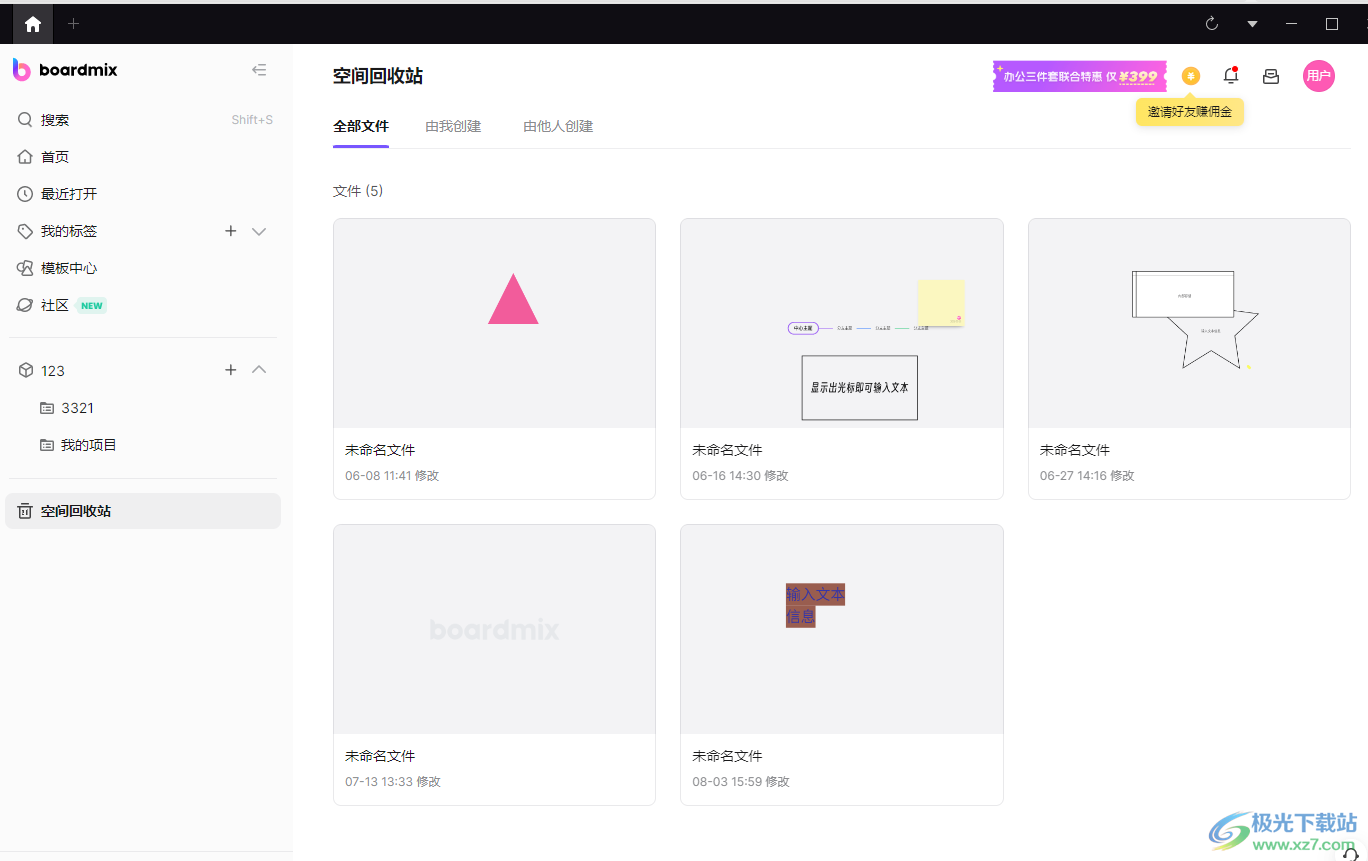1368x861 pixels.
Task: Click the 办公三件套 promo banner
Action: point(1080,76)
